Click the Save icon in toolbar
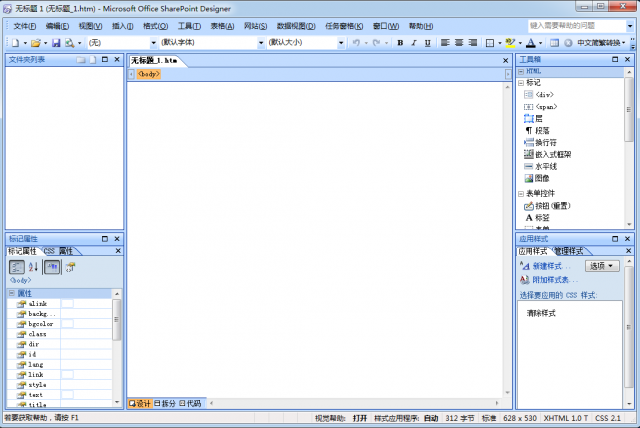This screenshot has width=640, height=428. click(56, 43)
